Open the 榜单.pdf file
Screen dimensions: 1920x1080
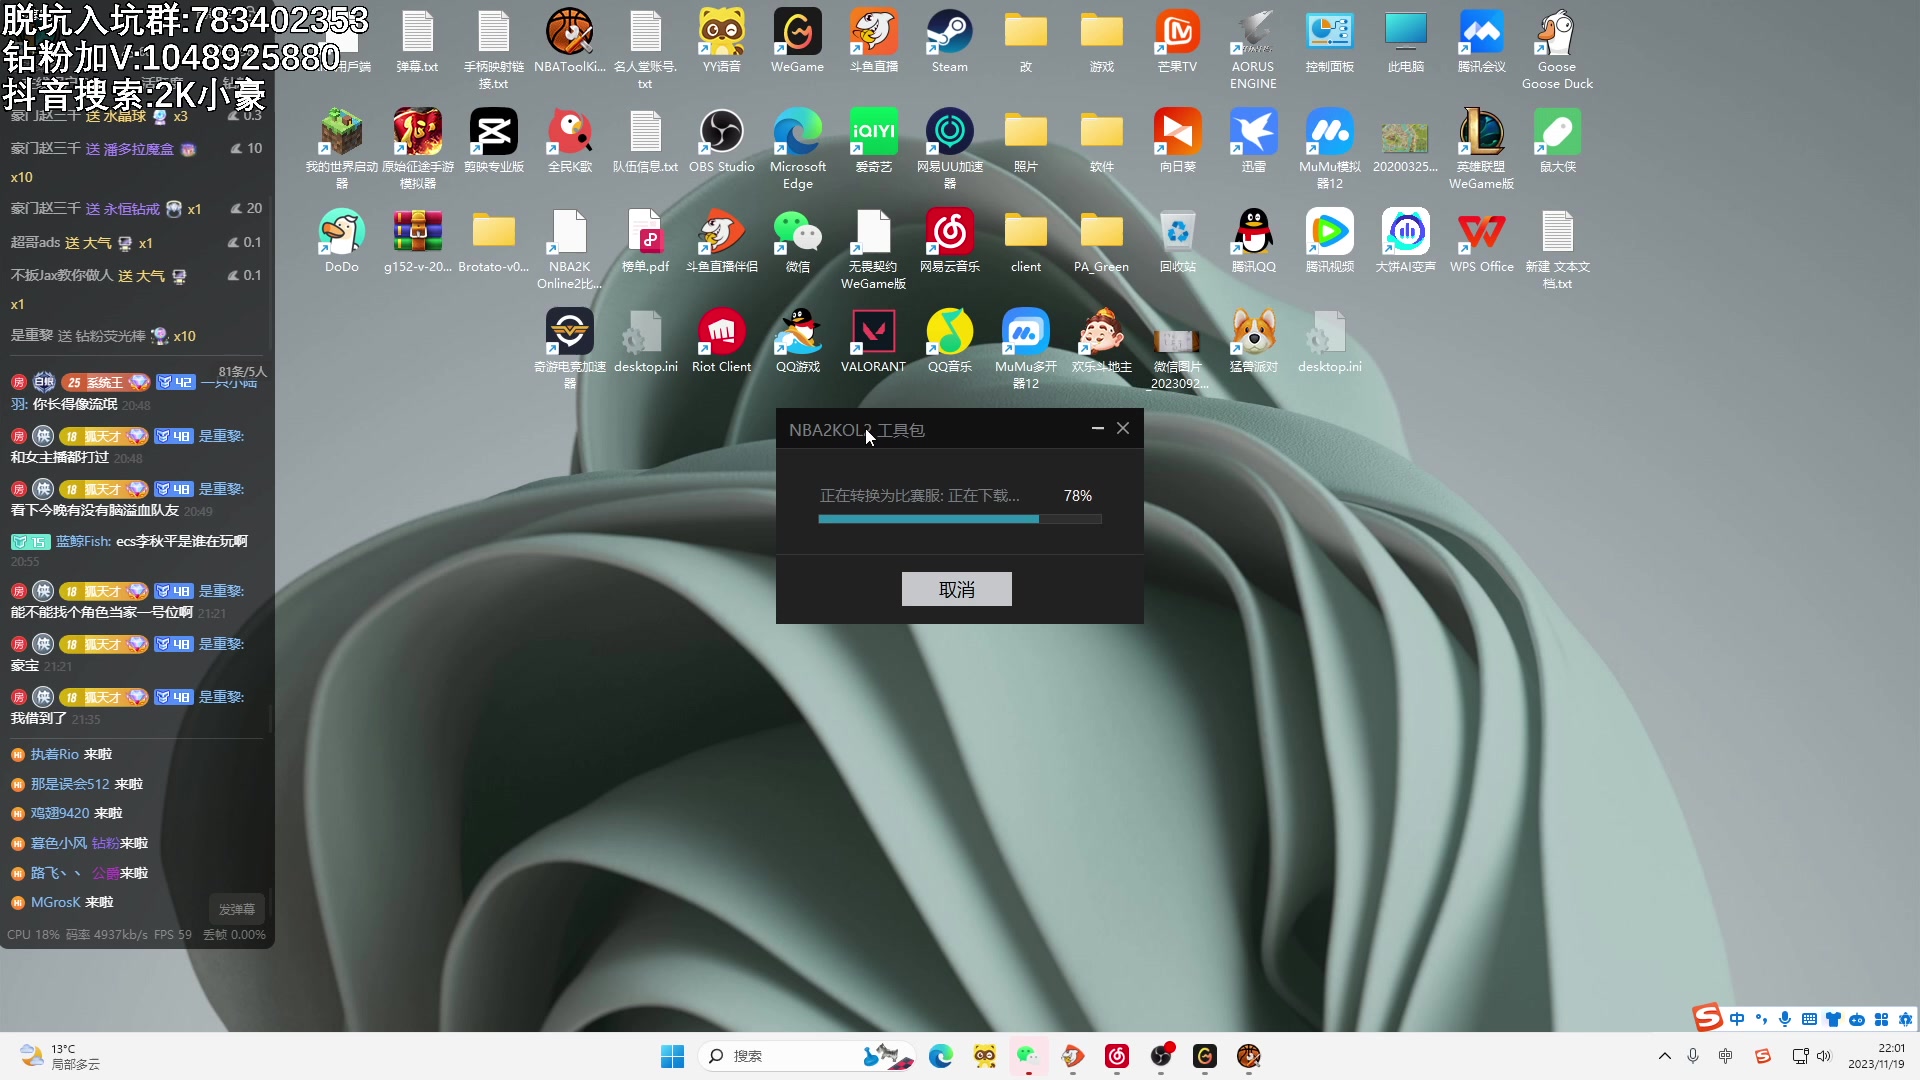point(645,242)
